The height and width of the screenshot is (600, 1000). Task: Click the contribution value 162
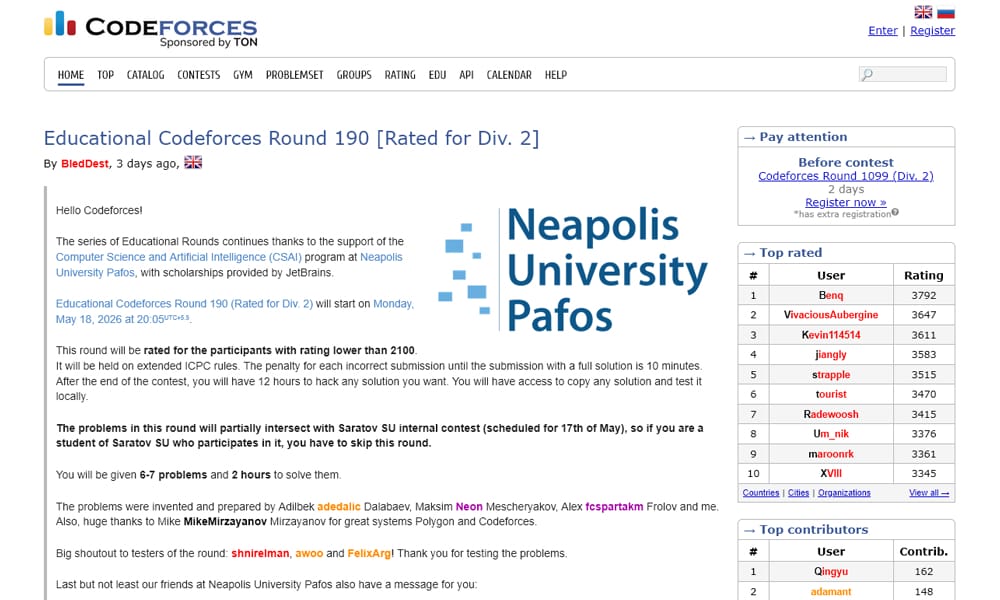point(923,571)
